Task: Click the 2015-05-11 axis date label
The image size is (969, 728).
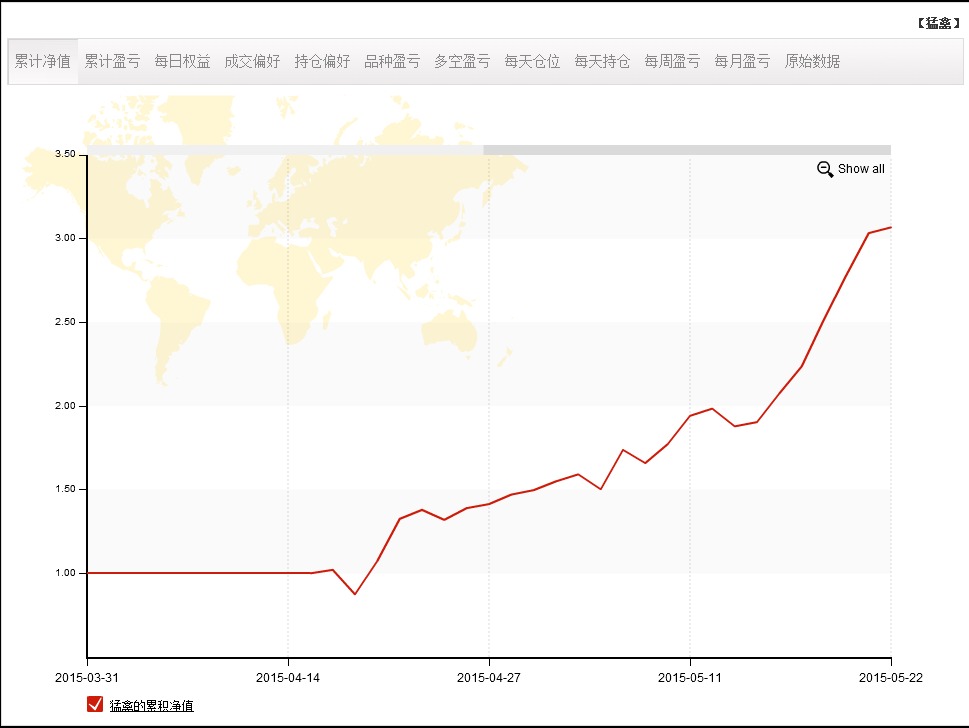Action: pyautogui.click(x=690, y=677)
